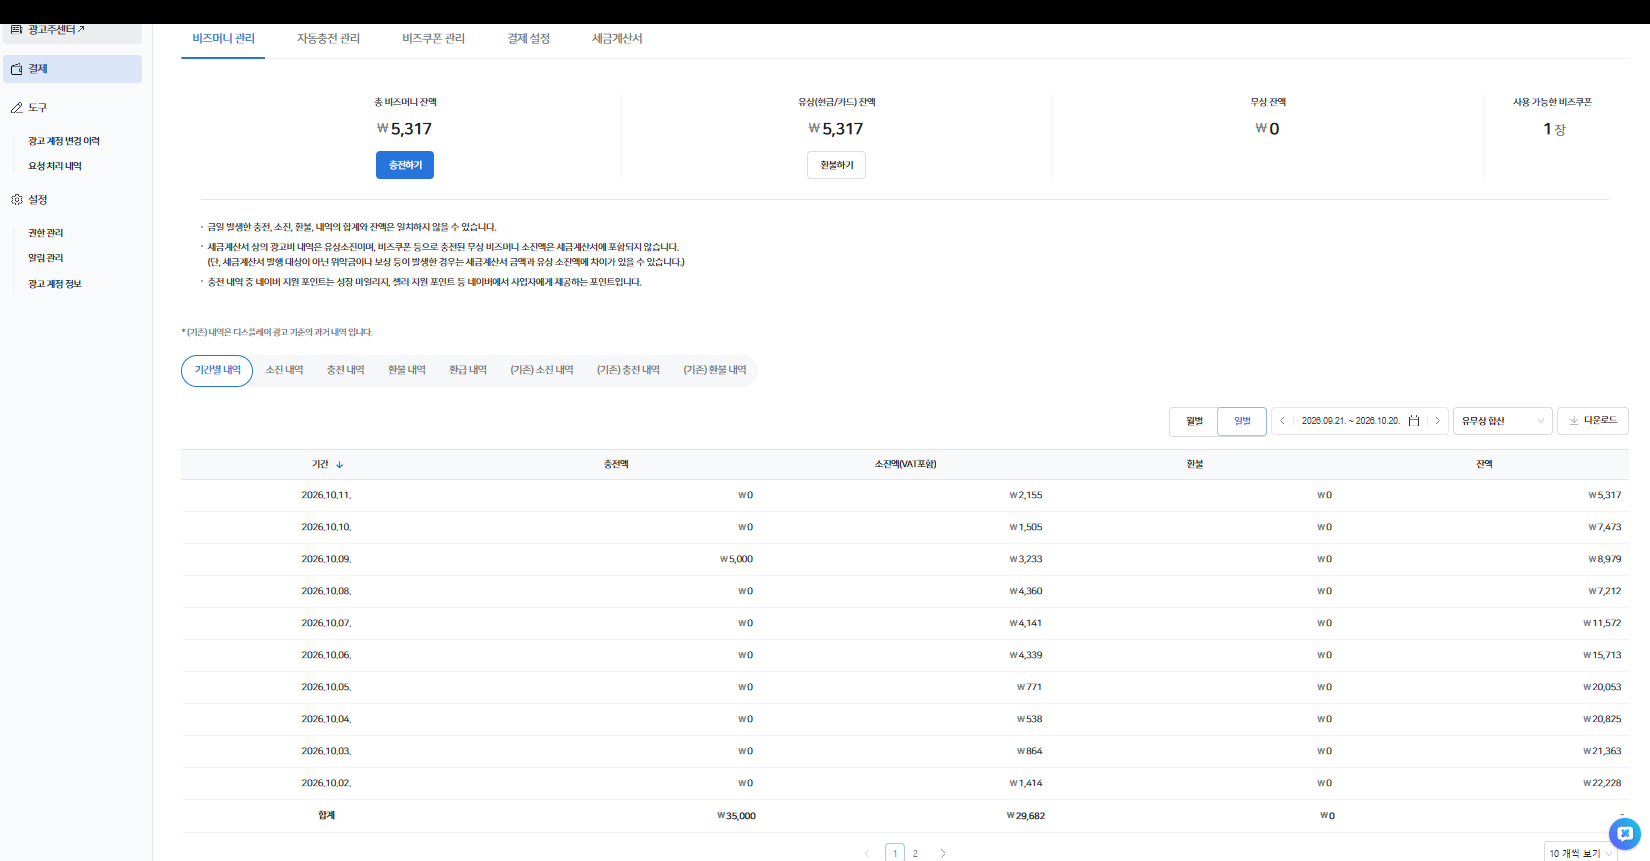Screen dimensions: 1650x861
Task: Toggle view to 일별
Action: click(x=1242, y=421)
